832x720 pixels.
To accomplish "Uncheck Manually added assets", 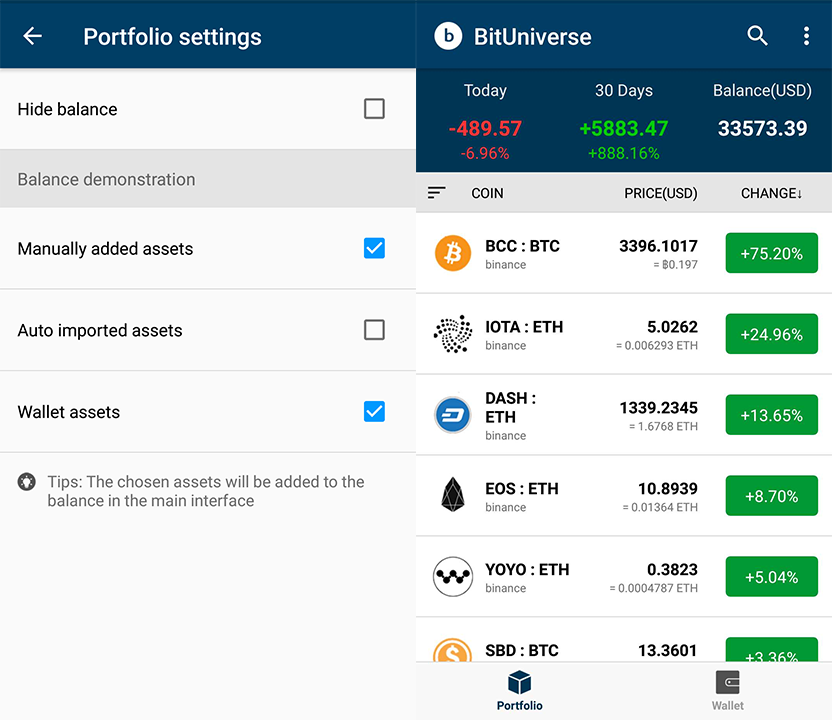I will [374, 248].
